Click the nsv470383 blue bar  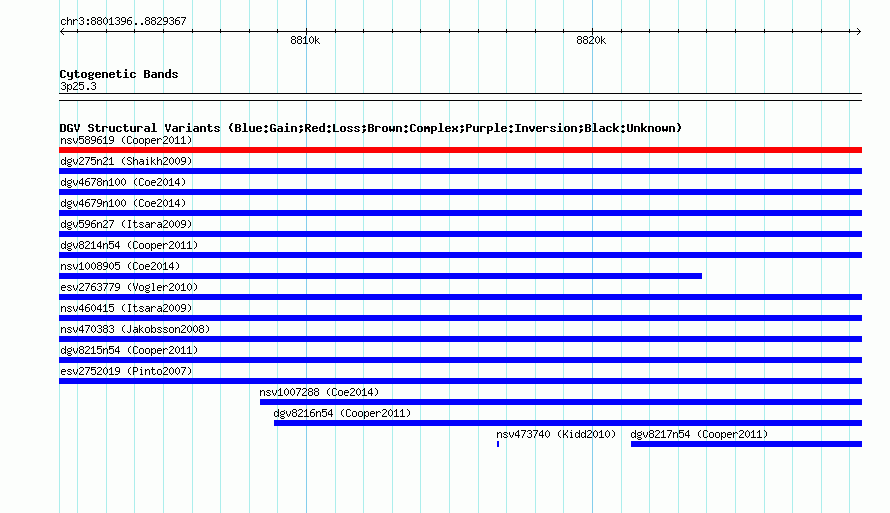point(460,339)
